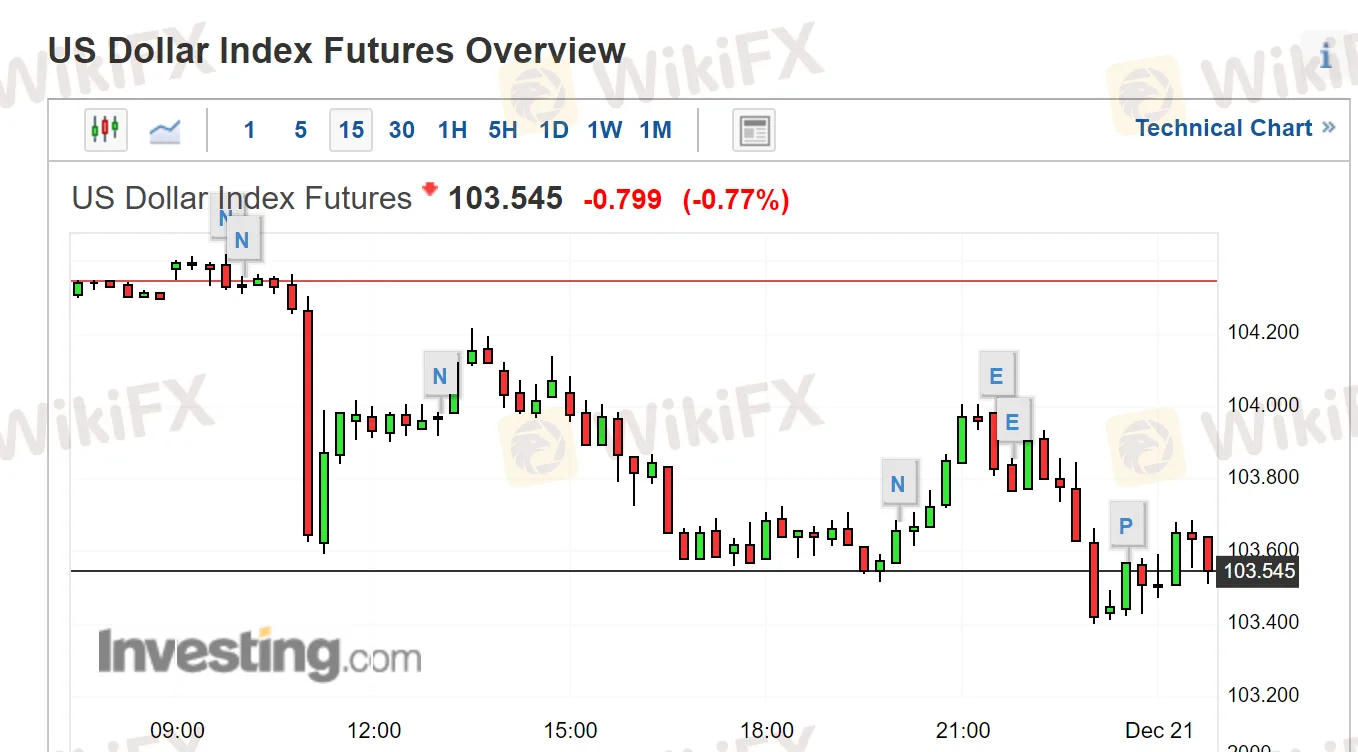This screenshot has height=752, width=1358.
Task: Select the 1 minute timeframe
Action: [249, 130]
